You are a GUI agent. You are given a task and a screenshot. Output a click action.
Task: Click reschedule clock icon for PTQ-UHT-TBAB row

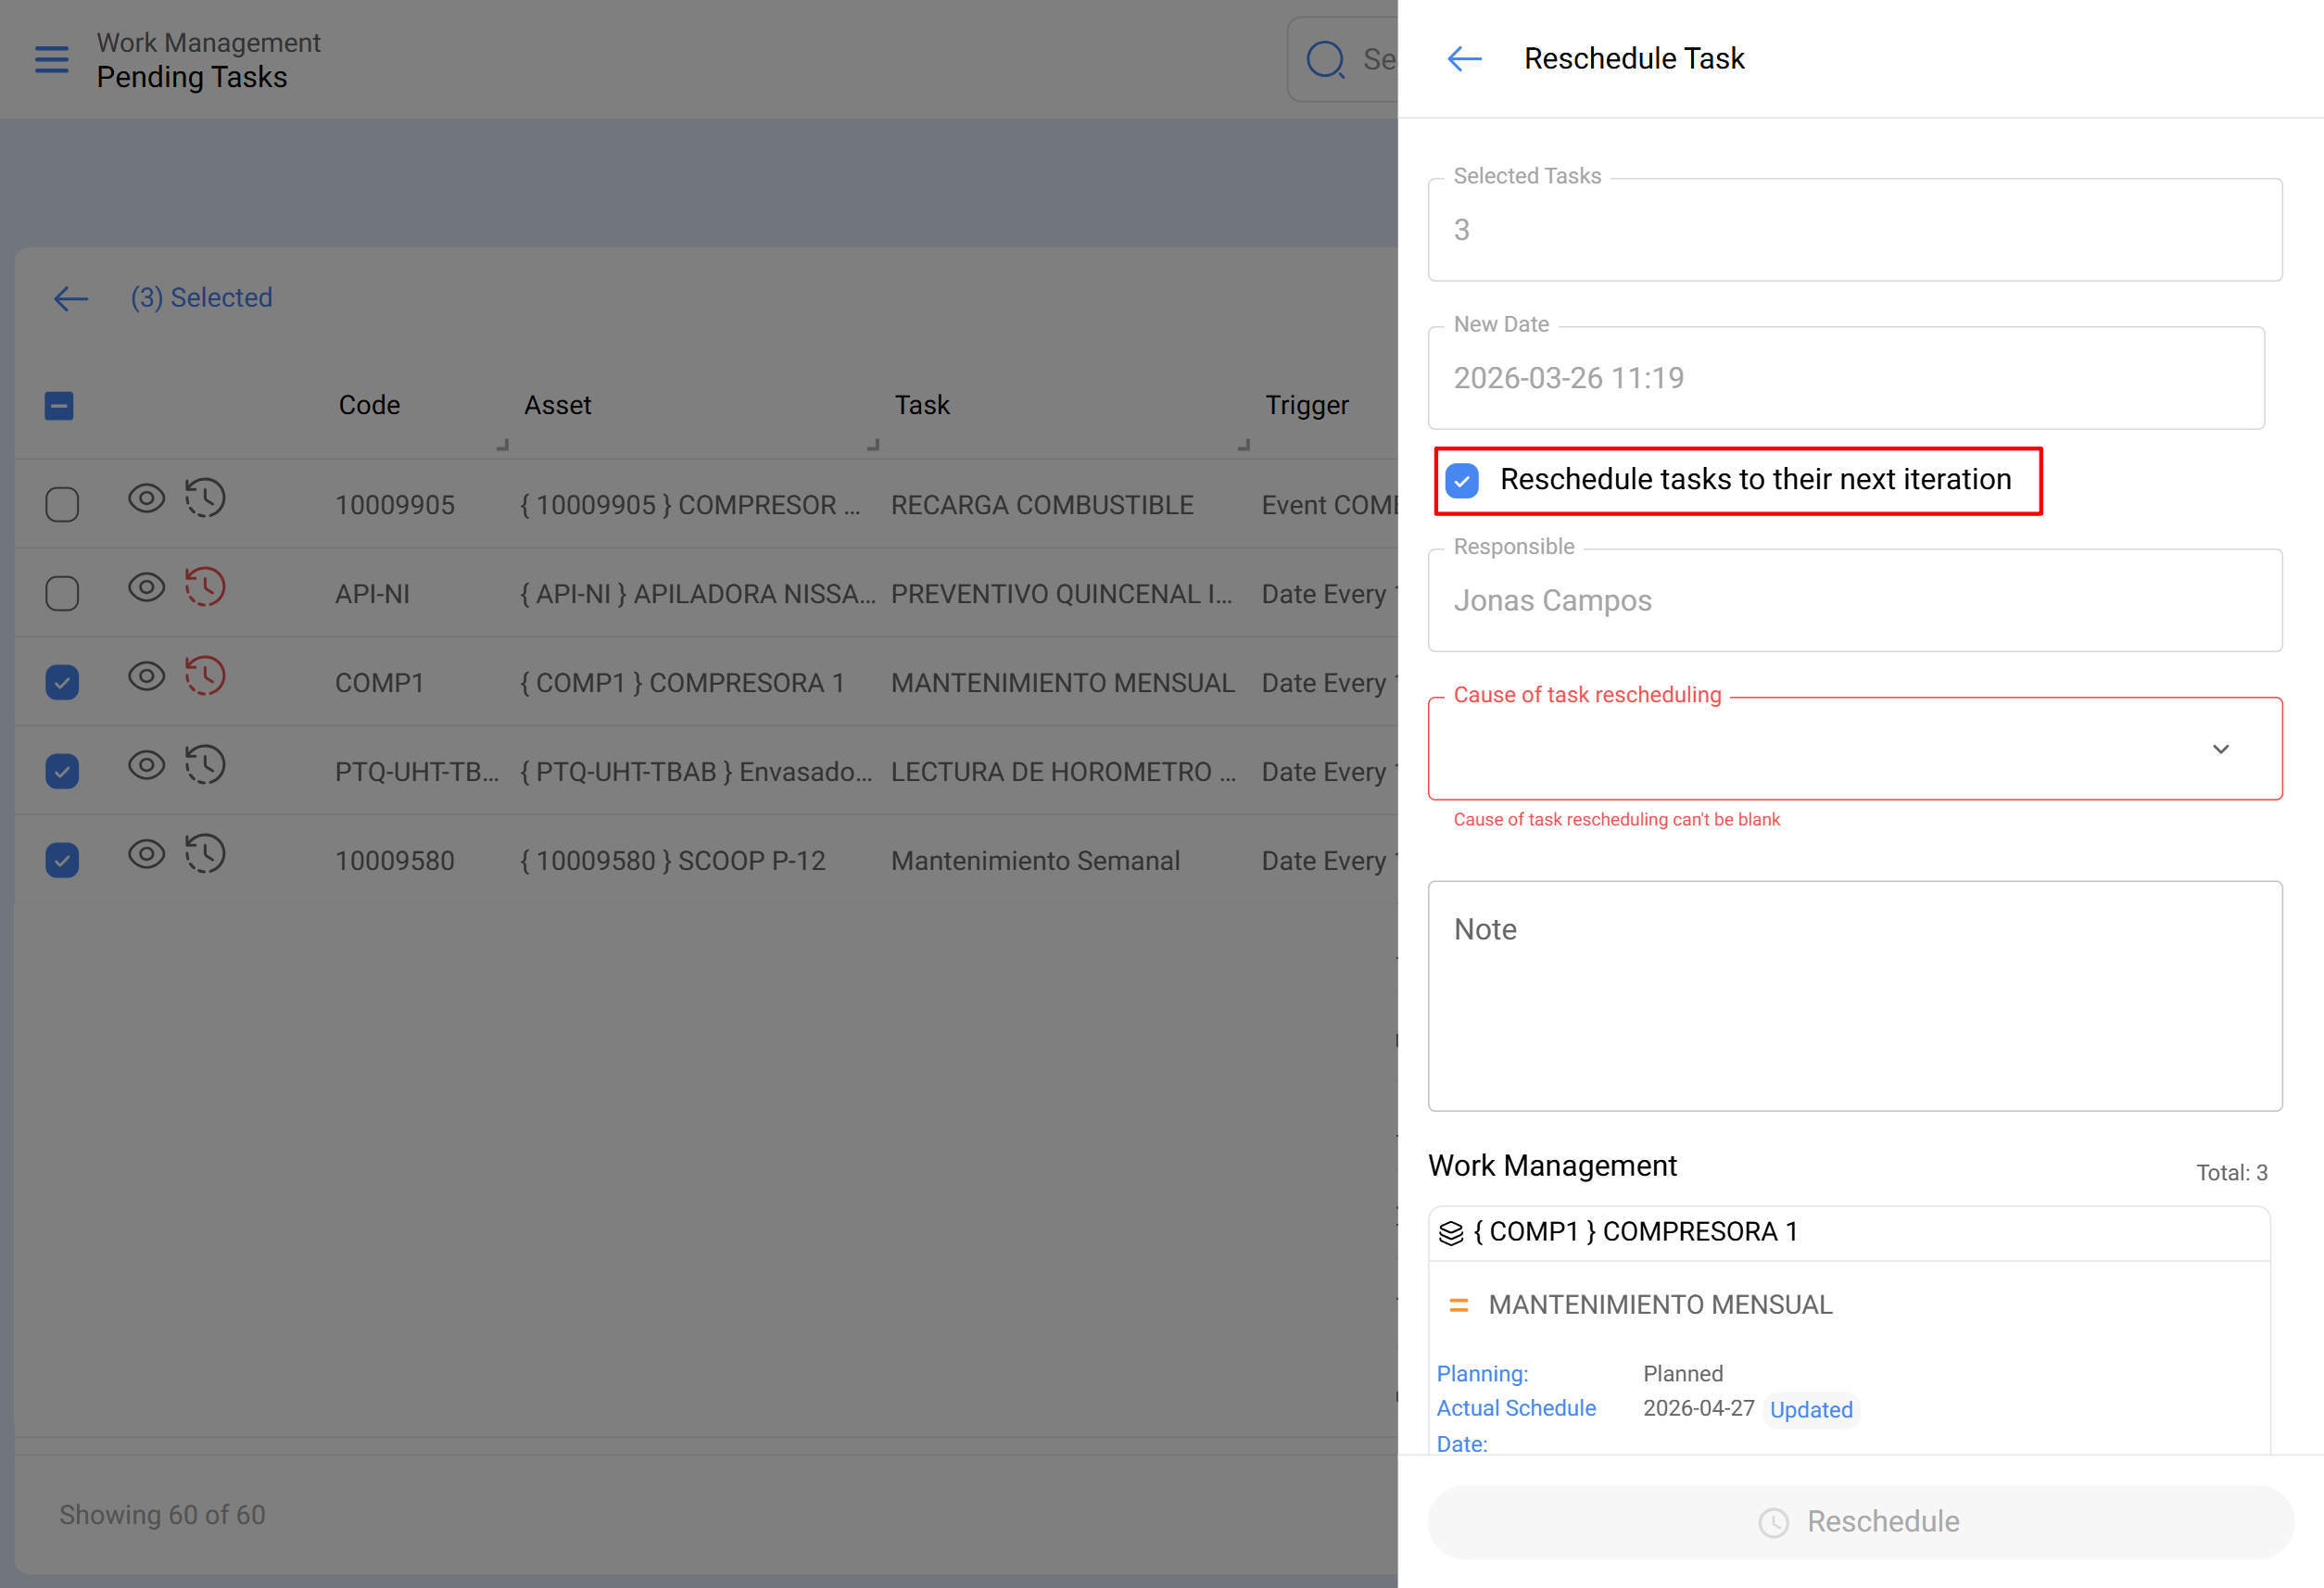click(x=205, y=765)
